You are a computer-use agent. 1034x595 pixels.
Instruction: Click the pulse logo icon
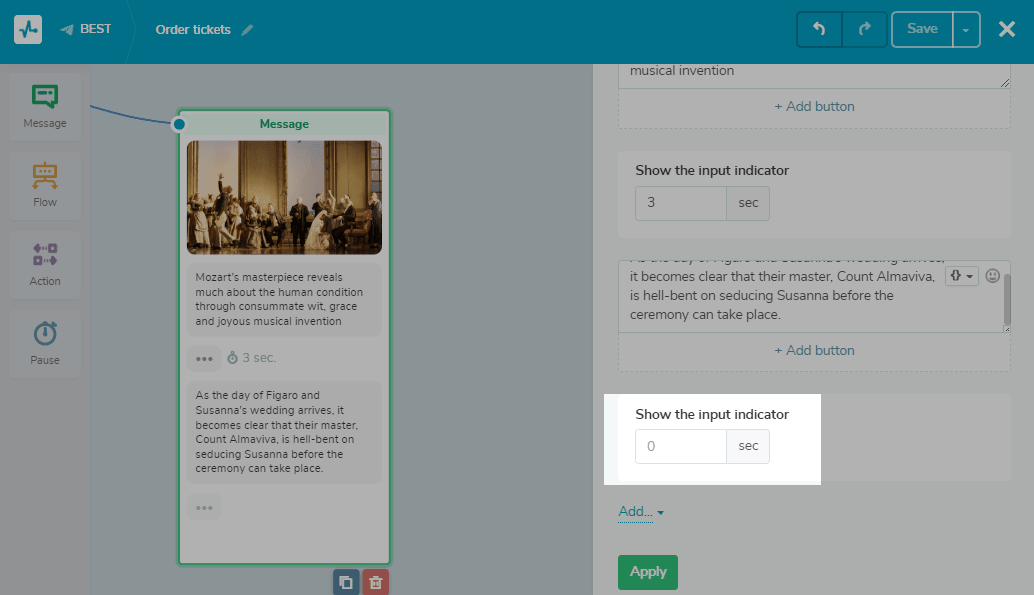coord(28,30)
